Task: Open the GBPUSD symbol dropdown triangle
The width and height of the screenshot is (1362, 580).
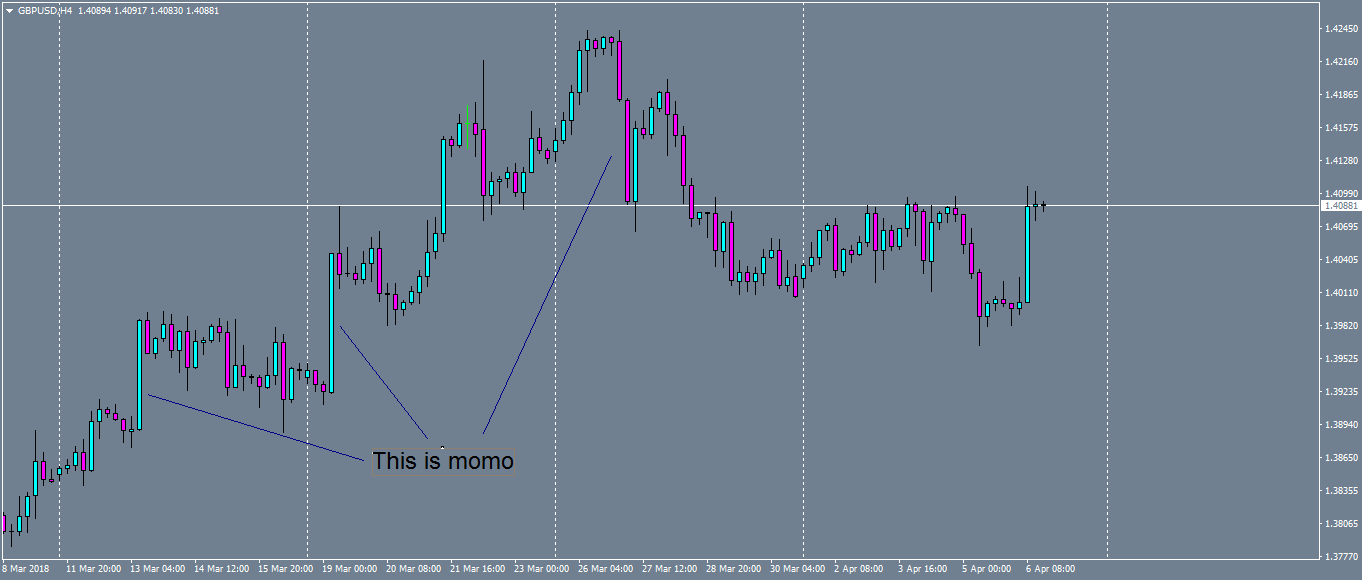Action: tap(10, 9)
